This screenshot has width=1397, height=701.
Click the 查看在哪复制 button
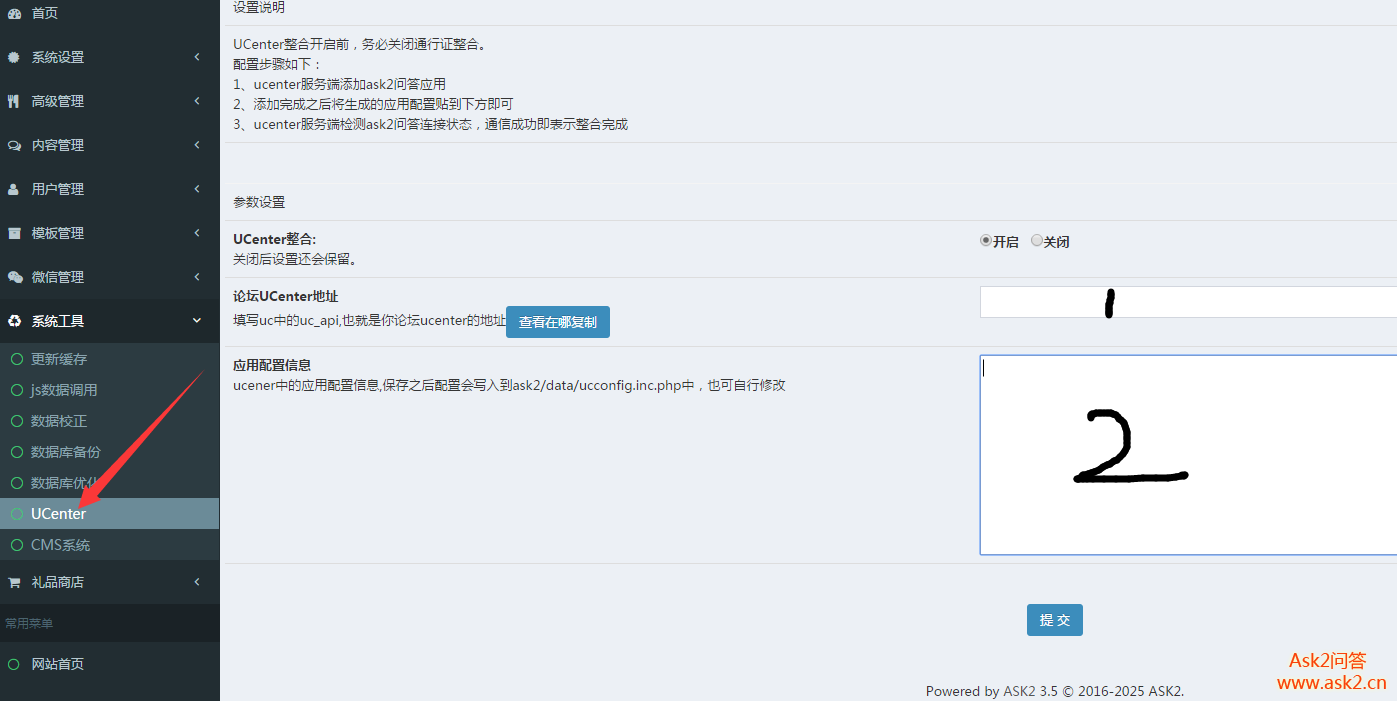pos(557,323)
